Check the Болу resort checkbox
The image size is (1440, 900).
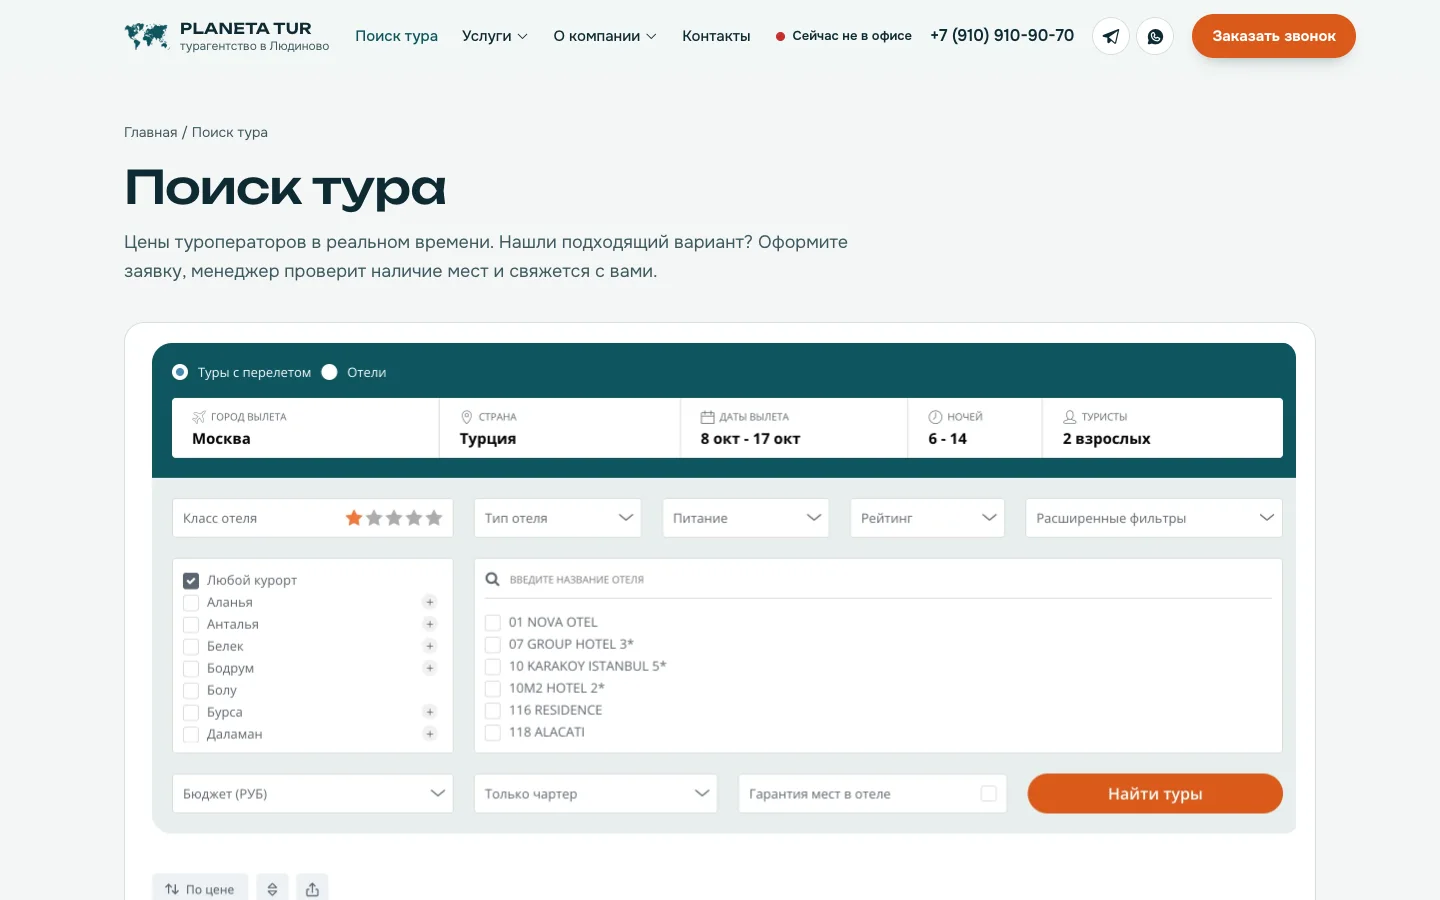tap(191, 690)
